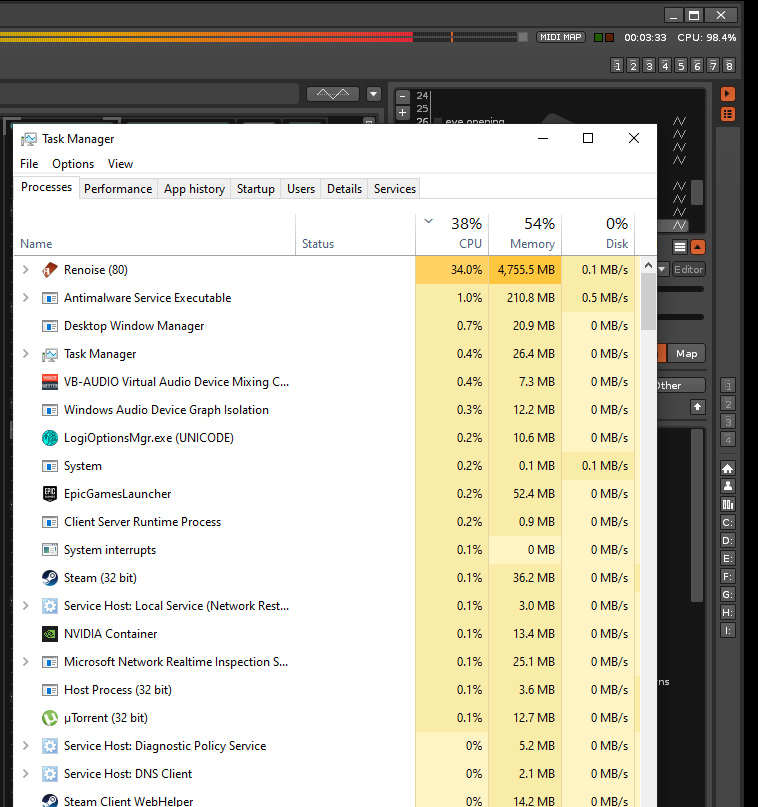Click the Editor button in Renoise
This screenshot has width=758, height=807.
[688, 269]
